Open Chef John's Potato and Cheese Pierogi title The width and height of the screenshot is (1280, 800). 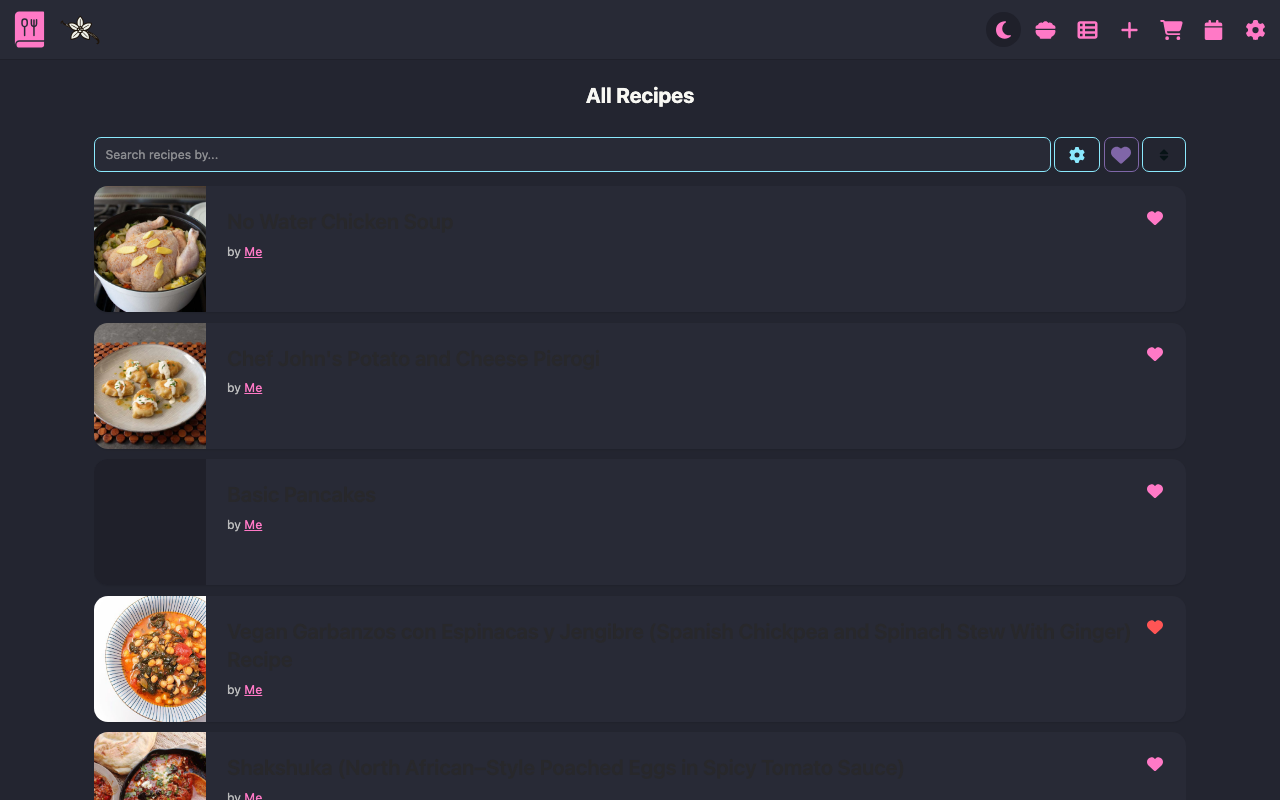[x=415, y=358]
